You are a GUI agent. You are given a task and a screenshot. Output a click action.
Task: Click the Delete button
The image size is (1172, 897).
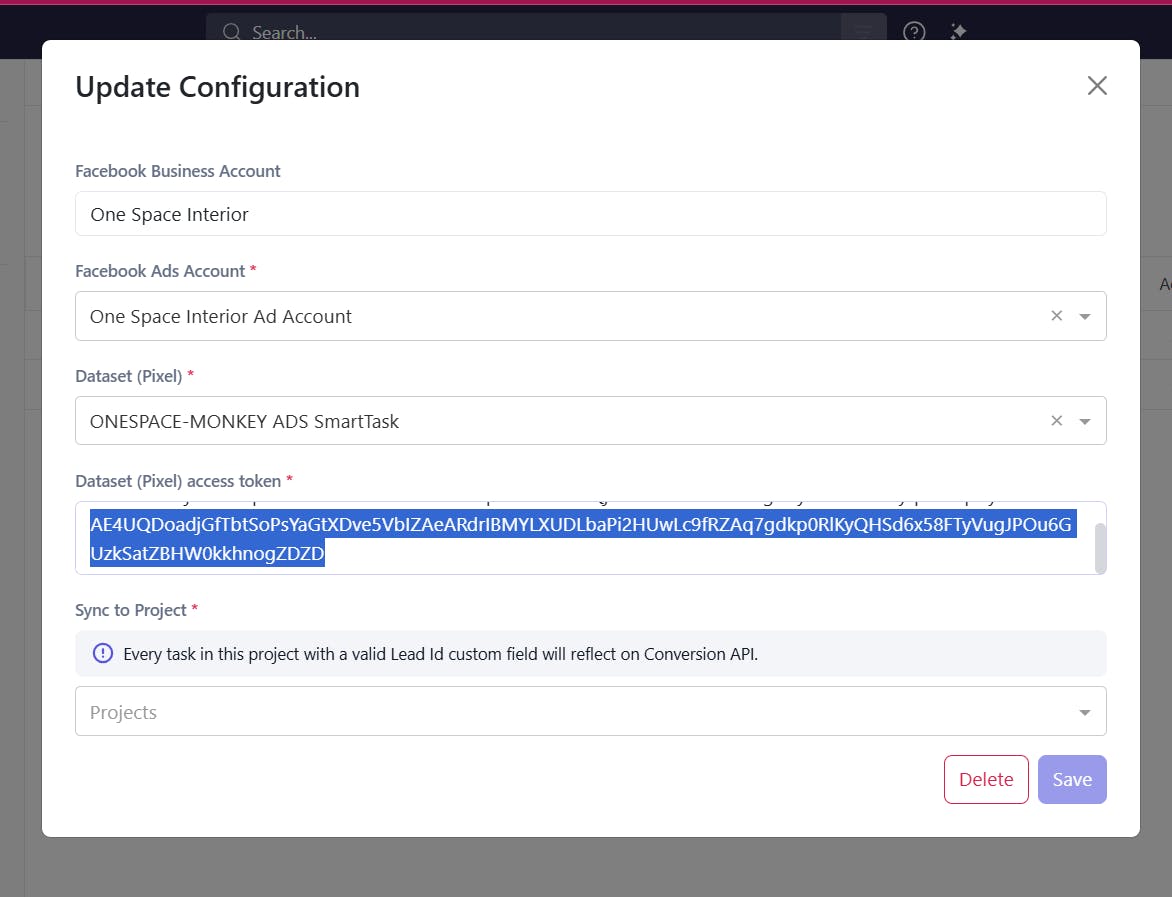(985, 779)
